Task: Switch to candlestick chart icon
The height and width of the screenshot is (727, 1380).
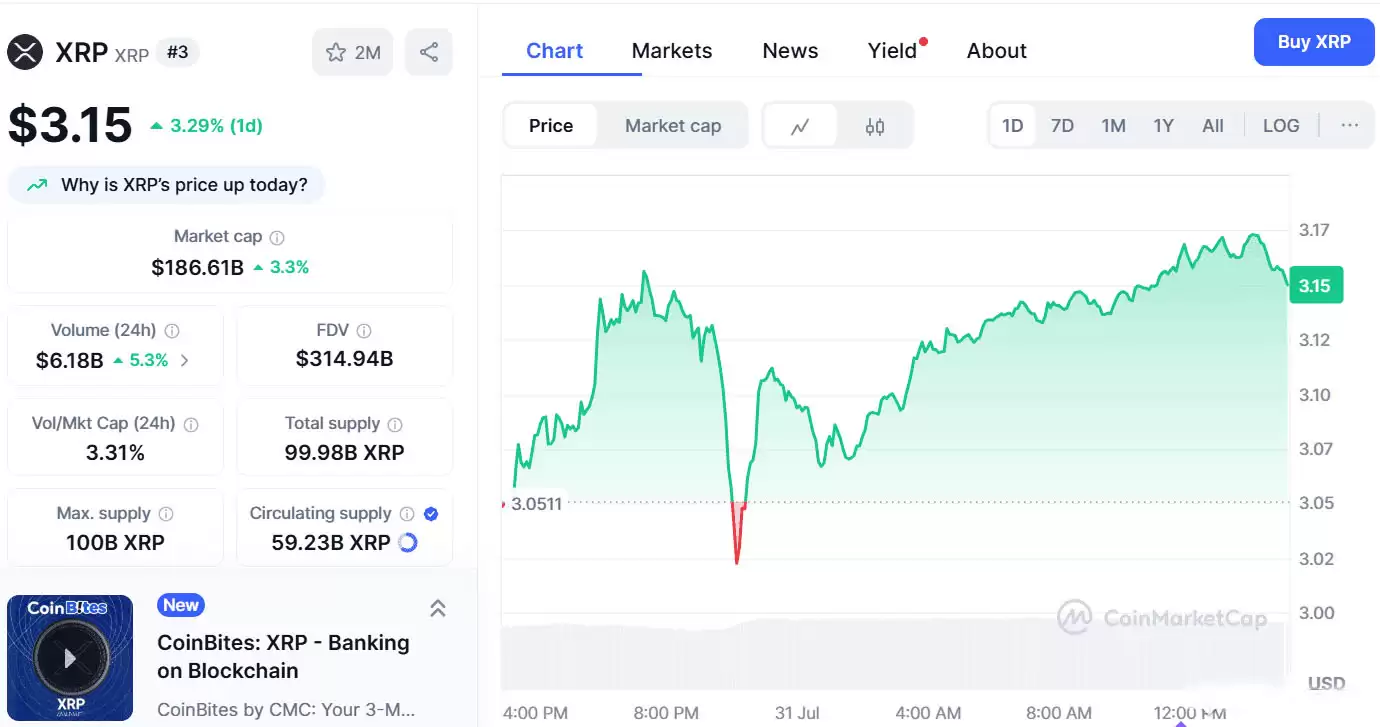Action: [x=874, y=125]
